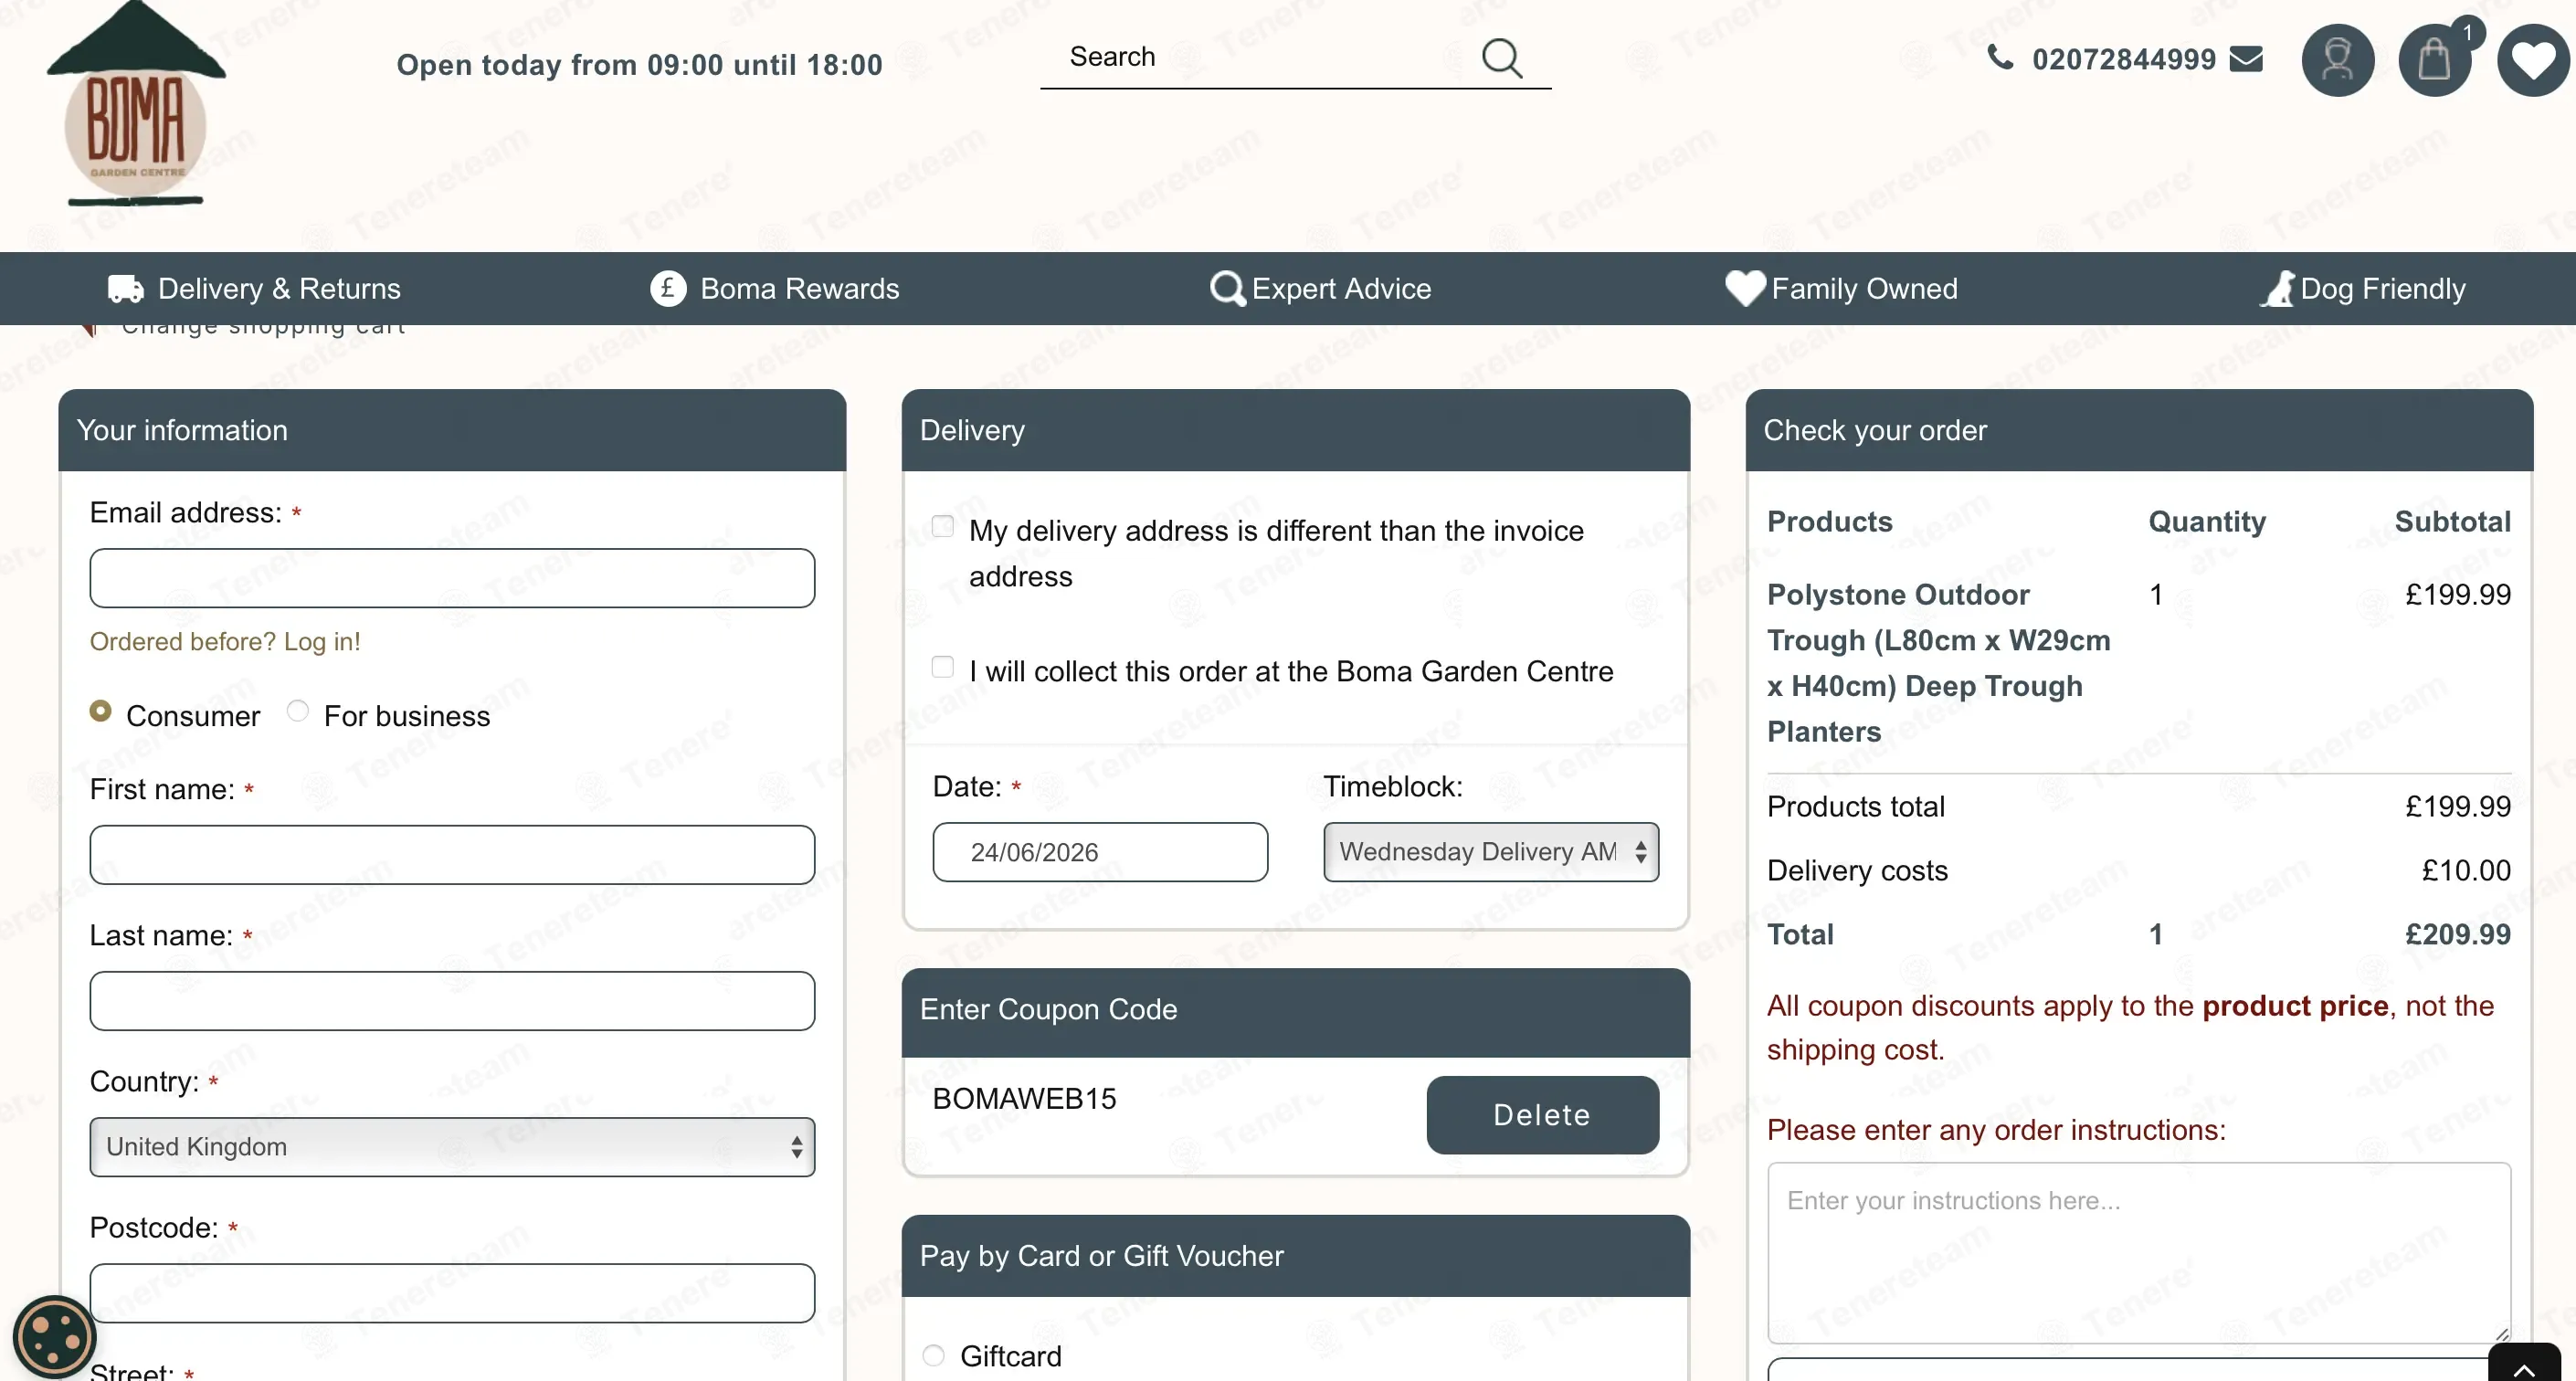Click the Ordered before? Log in! link

pos(225,642)
